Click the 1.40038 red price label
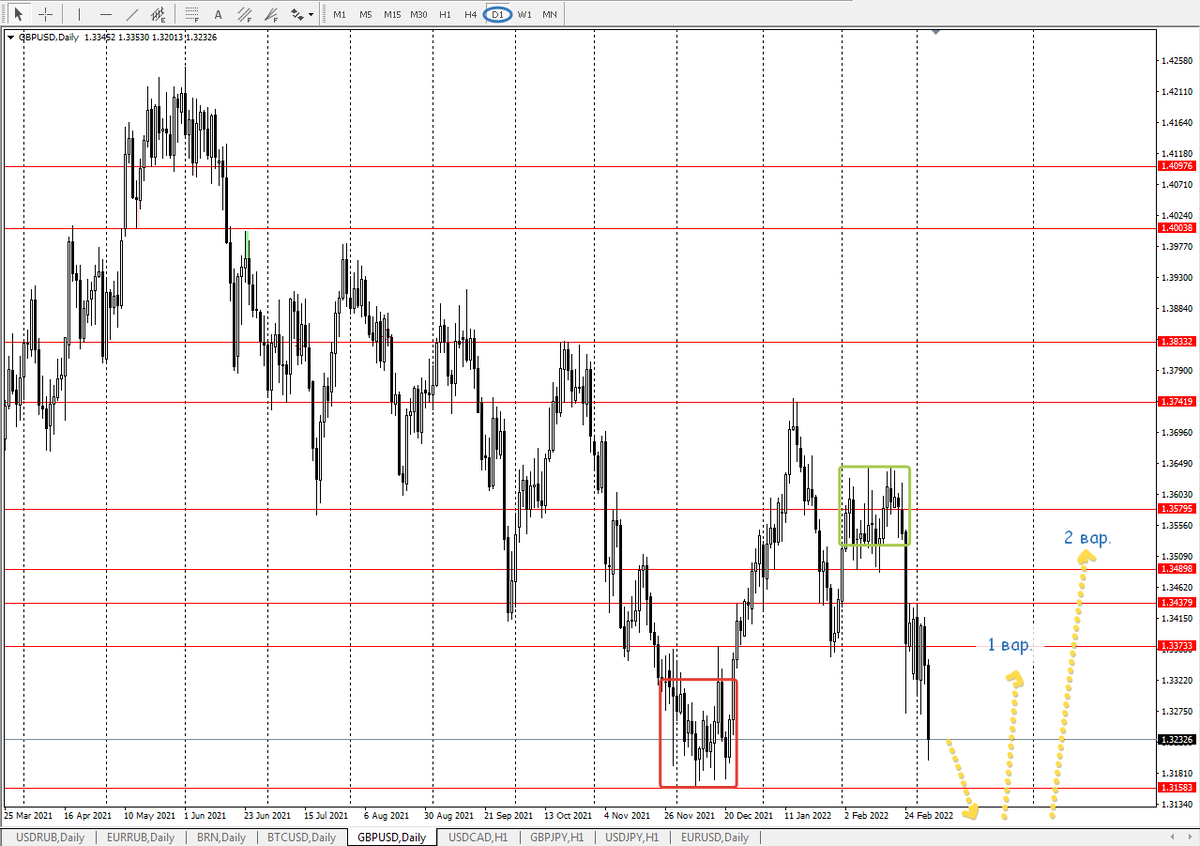Image resolution: width=1200 pixels, height=846 pixels. point(1176,228)
